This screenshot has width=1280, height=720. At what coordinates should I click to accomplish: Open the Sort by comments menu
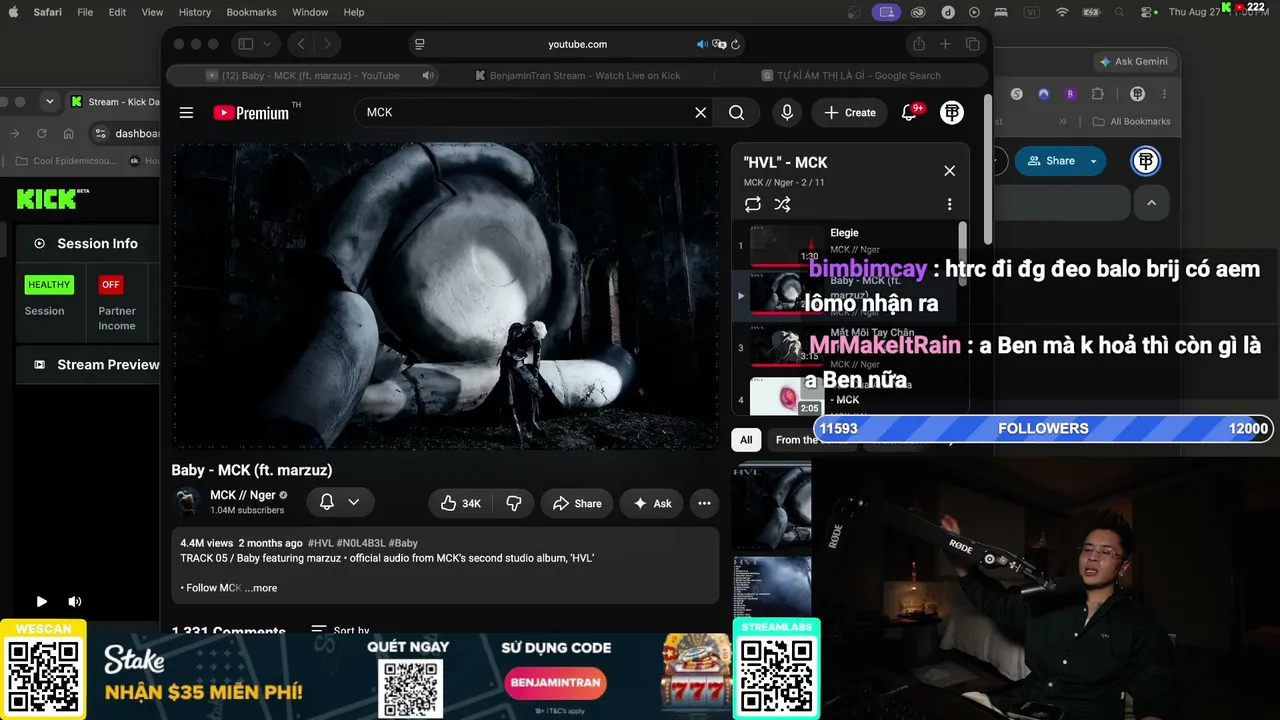click(x=340, y=631)
